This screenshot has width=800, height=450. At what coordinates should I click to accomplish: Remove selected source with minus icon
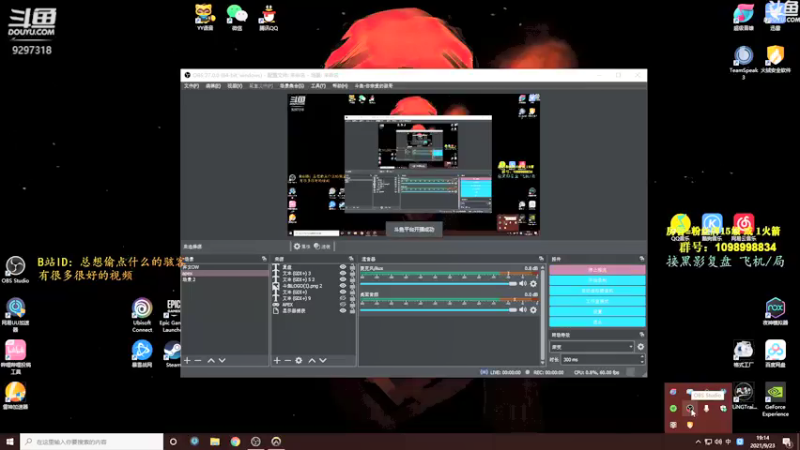click(287, 361)
